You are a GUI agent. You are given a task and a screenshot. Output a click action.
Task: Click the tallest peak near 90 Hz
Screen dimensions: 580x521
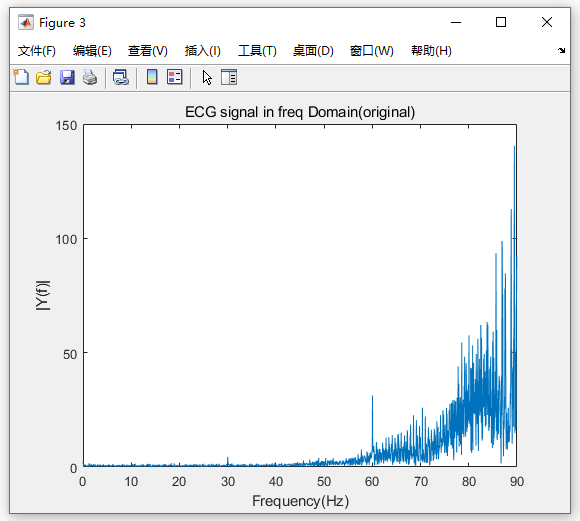pyautogui.click(x=514, y=185)
